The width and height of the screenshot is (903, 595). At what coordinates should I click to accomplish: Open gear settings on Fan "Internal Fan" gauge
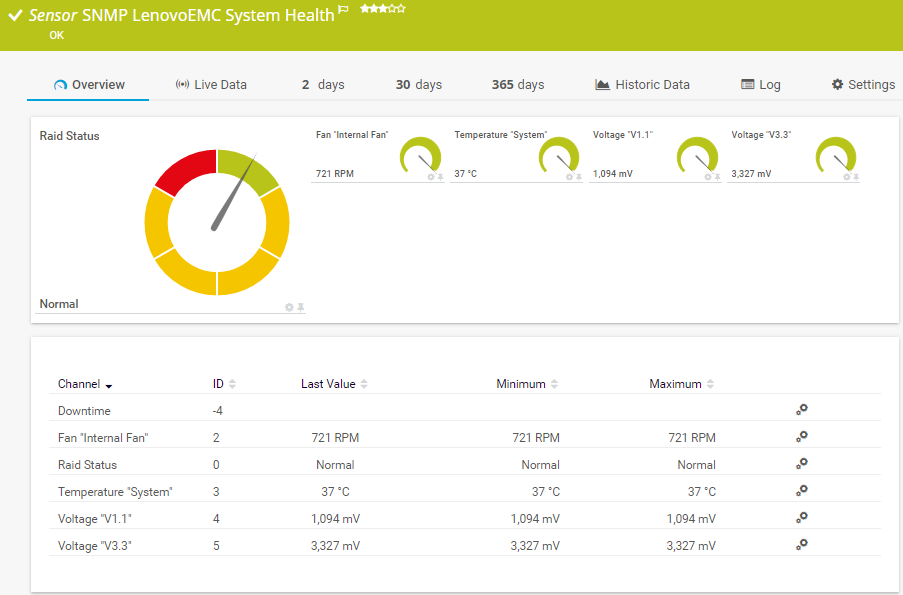[431, 177]
